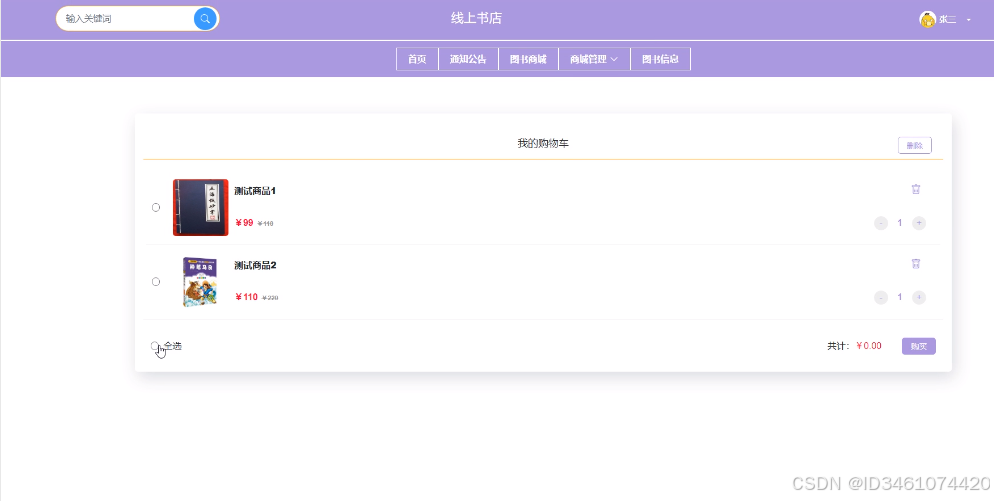
Task: Increase quantity of 测试商品2 with plus
Action: pos(919,297)
